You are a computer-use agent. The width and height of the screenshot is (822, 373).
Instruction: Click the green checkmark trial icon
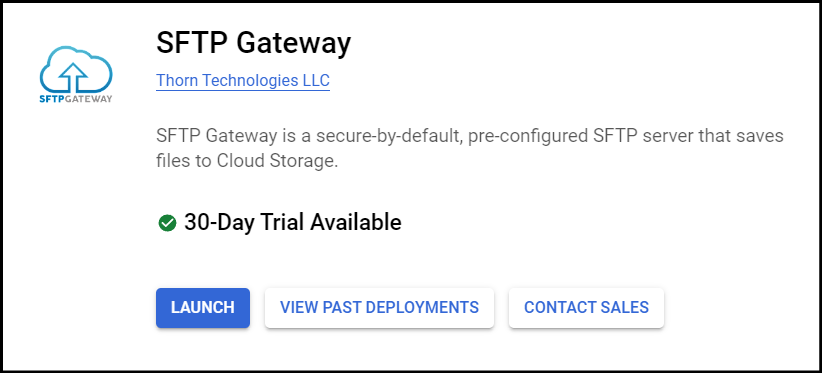pyautogui.click(x=167, y=223)
